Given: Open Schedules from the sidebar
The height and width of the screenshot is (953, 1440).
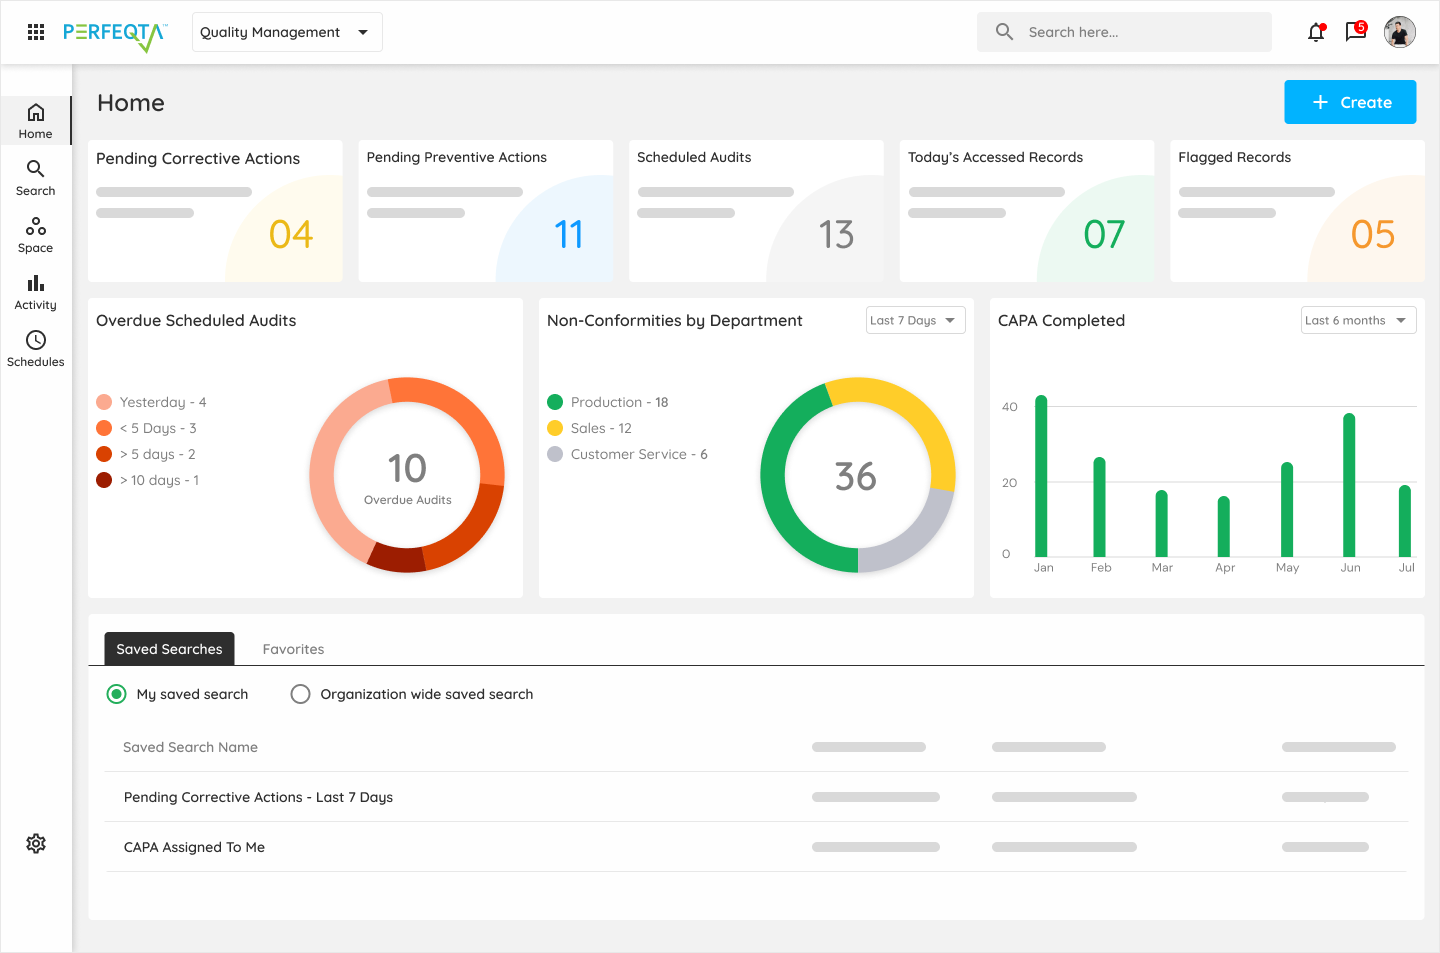Looking at the screenshot, I should click(36, 349).
